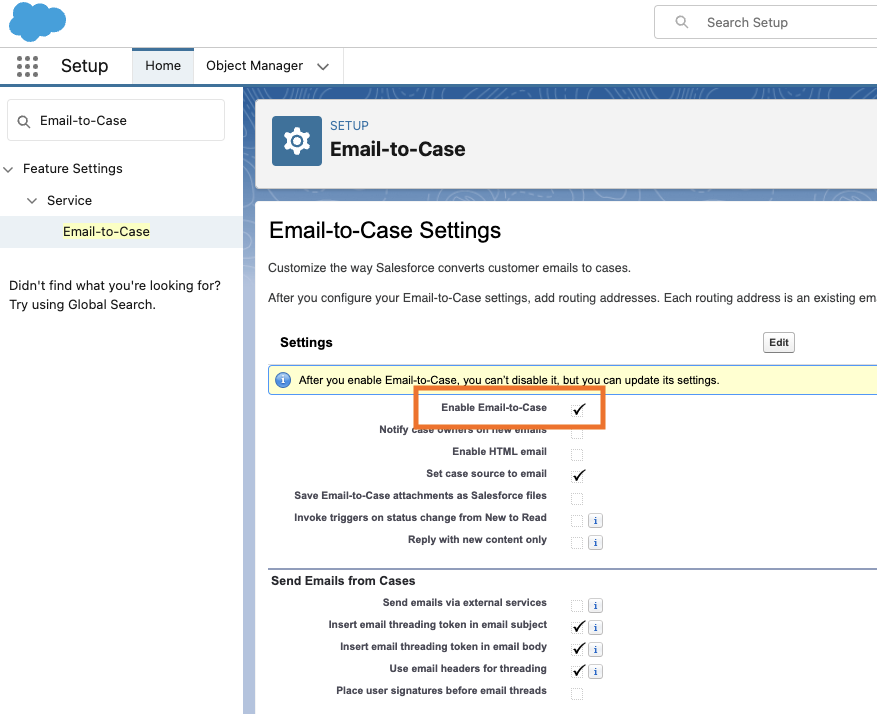The image size is (877, 714).
Task: Switch to the Home tab
Action: click(163, 66)
